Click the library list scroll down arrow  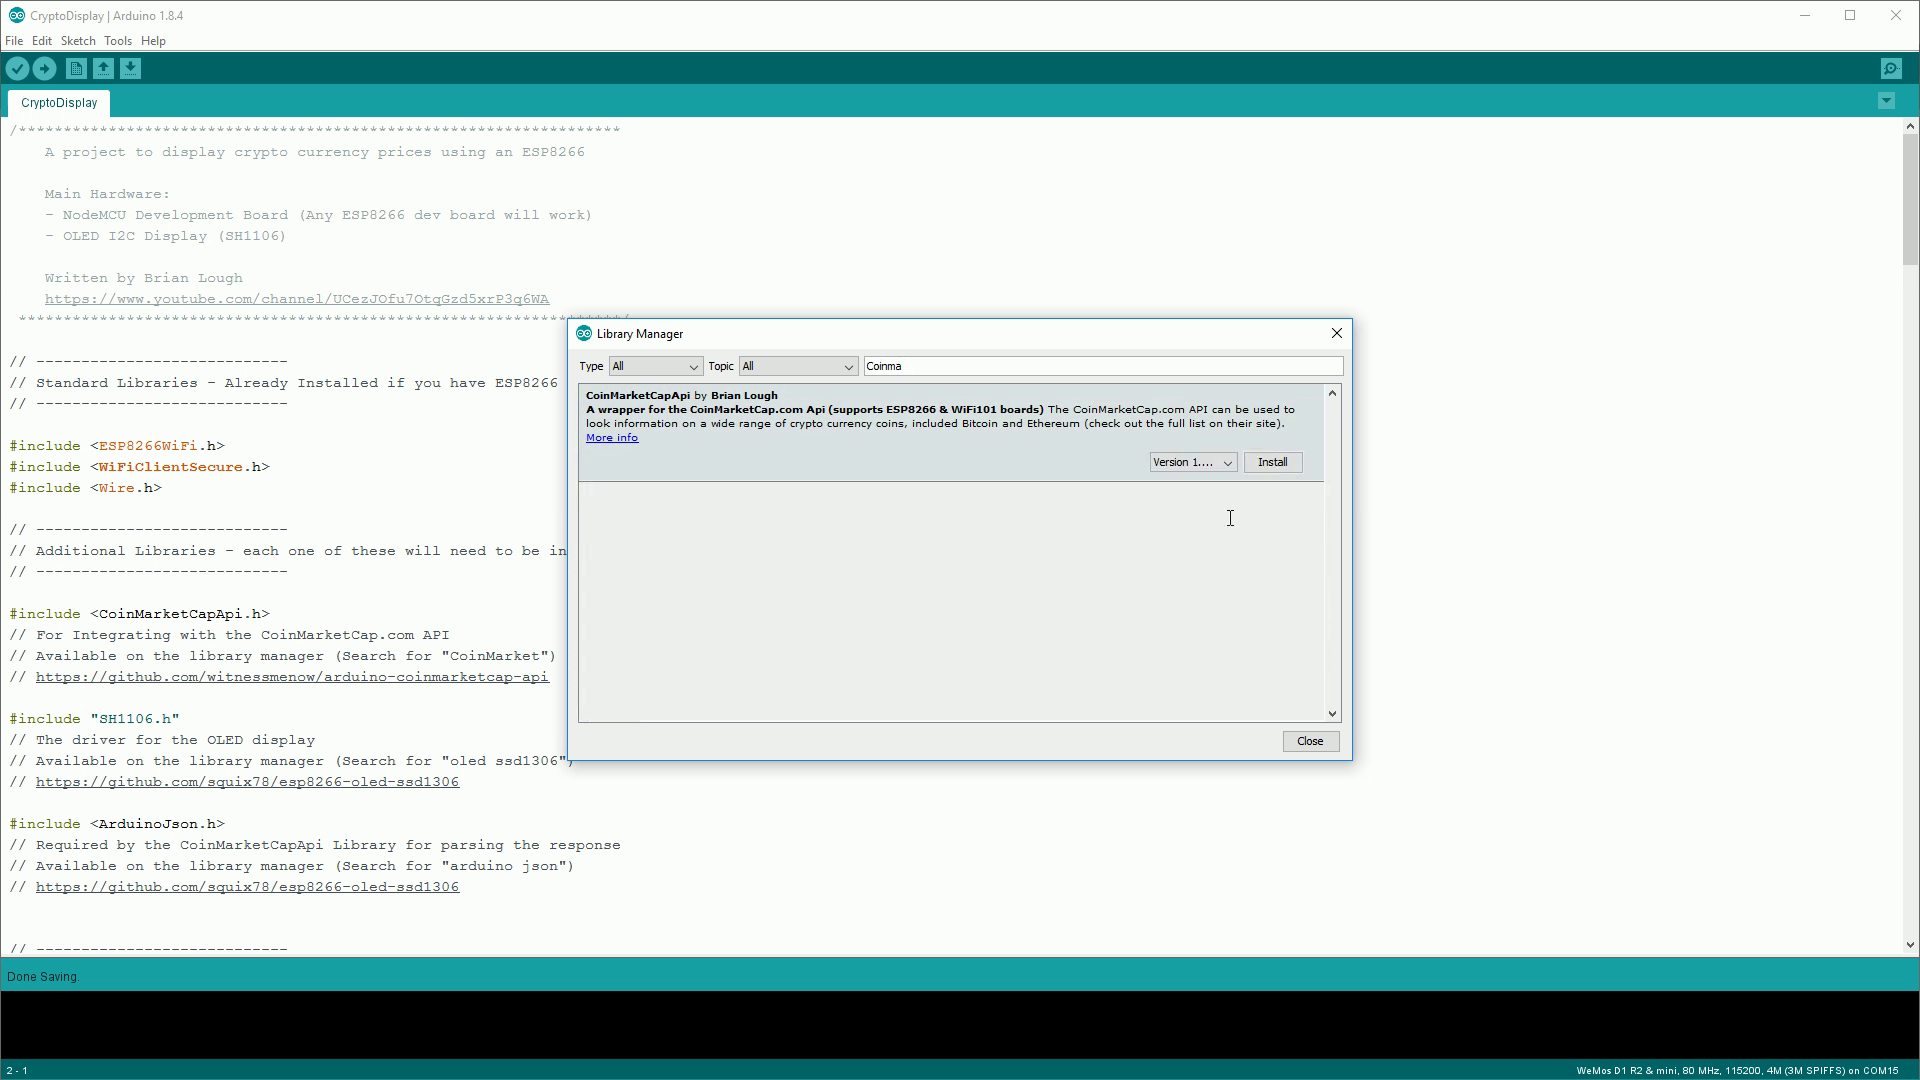click(x=1332, y=713)
